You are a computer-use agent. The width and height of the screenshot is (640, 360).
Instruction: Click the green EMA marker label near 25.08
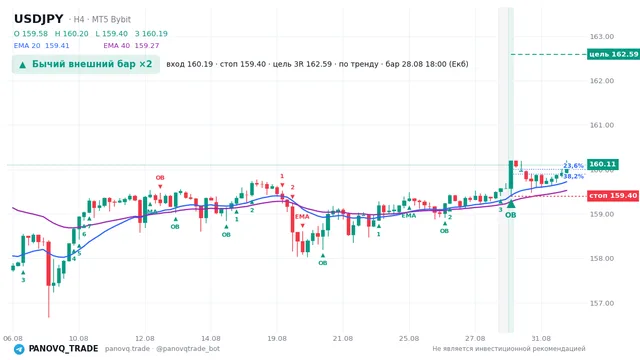409,216
